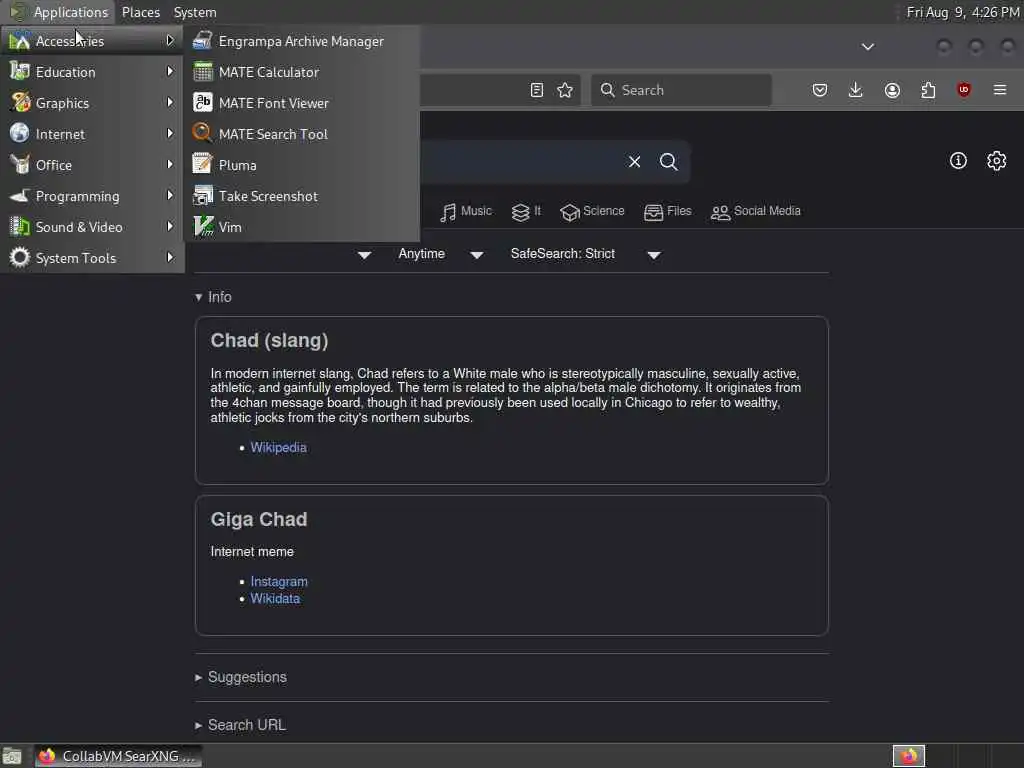Open SearXNG about info icon
The image size is (1024, 768).
[958, 161]
